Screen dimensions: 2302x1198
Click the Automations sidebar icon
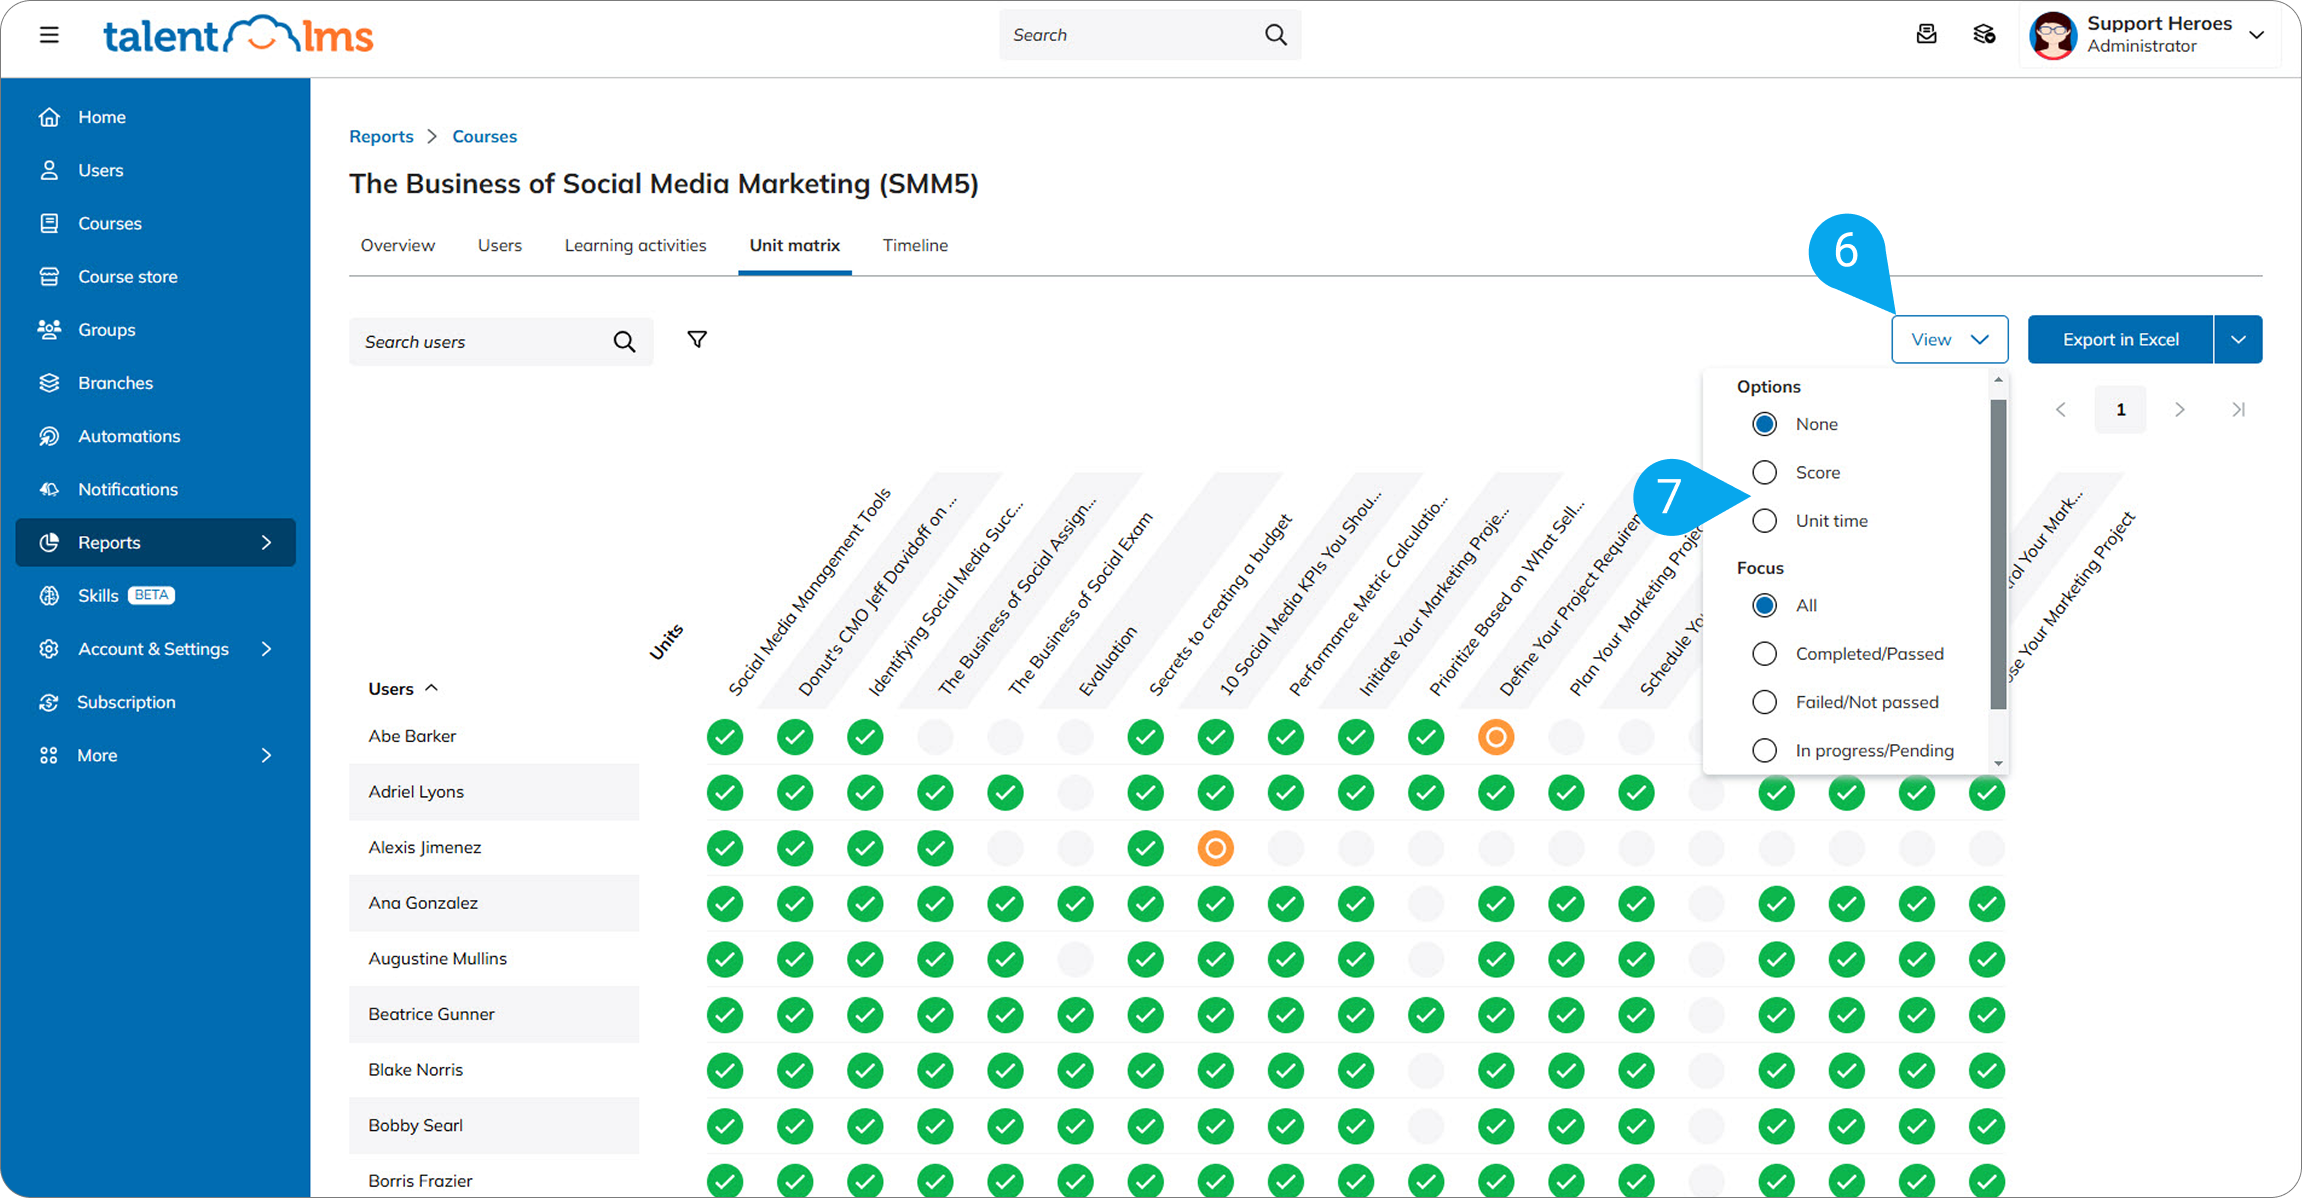coord(49,436)
